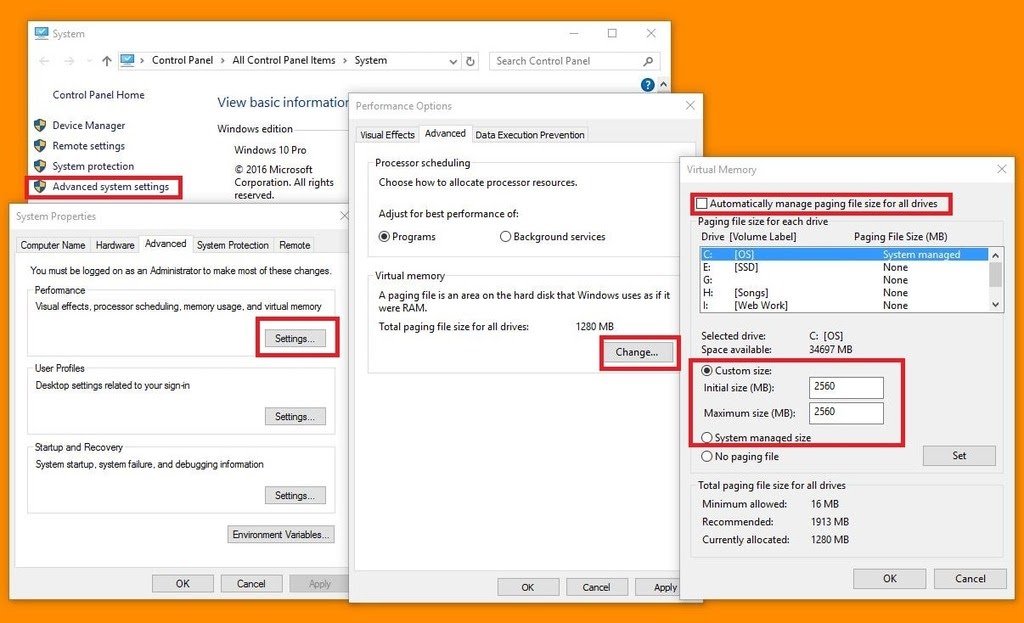Click the refresh icon in address bar
Image resolution: width=1024 pixels, height=623 pixels.
471,61
